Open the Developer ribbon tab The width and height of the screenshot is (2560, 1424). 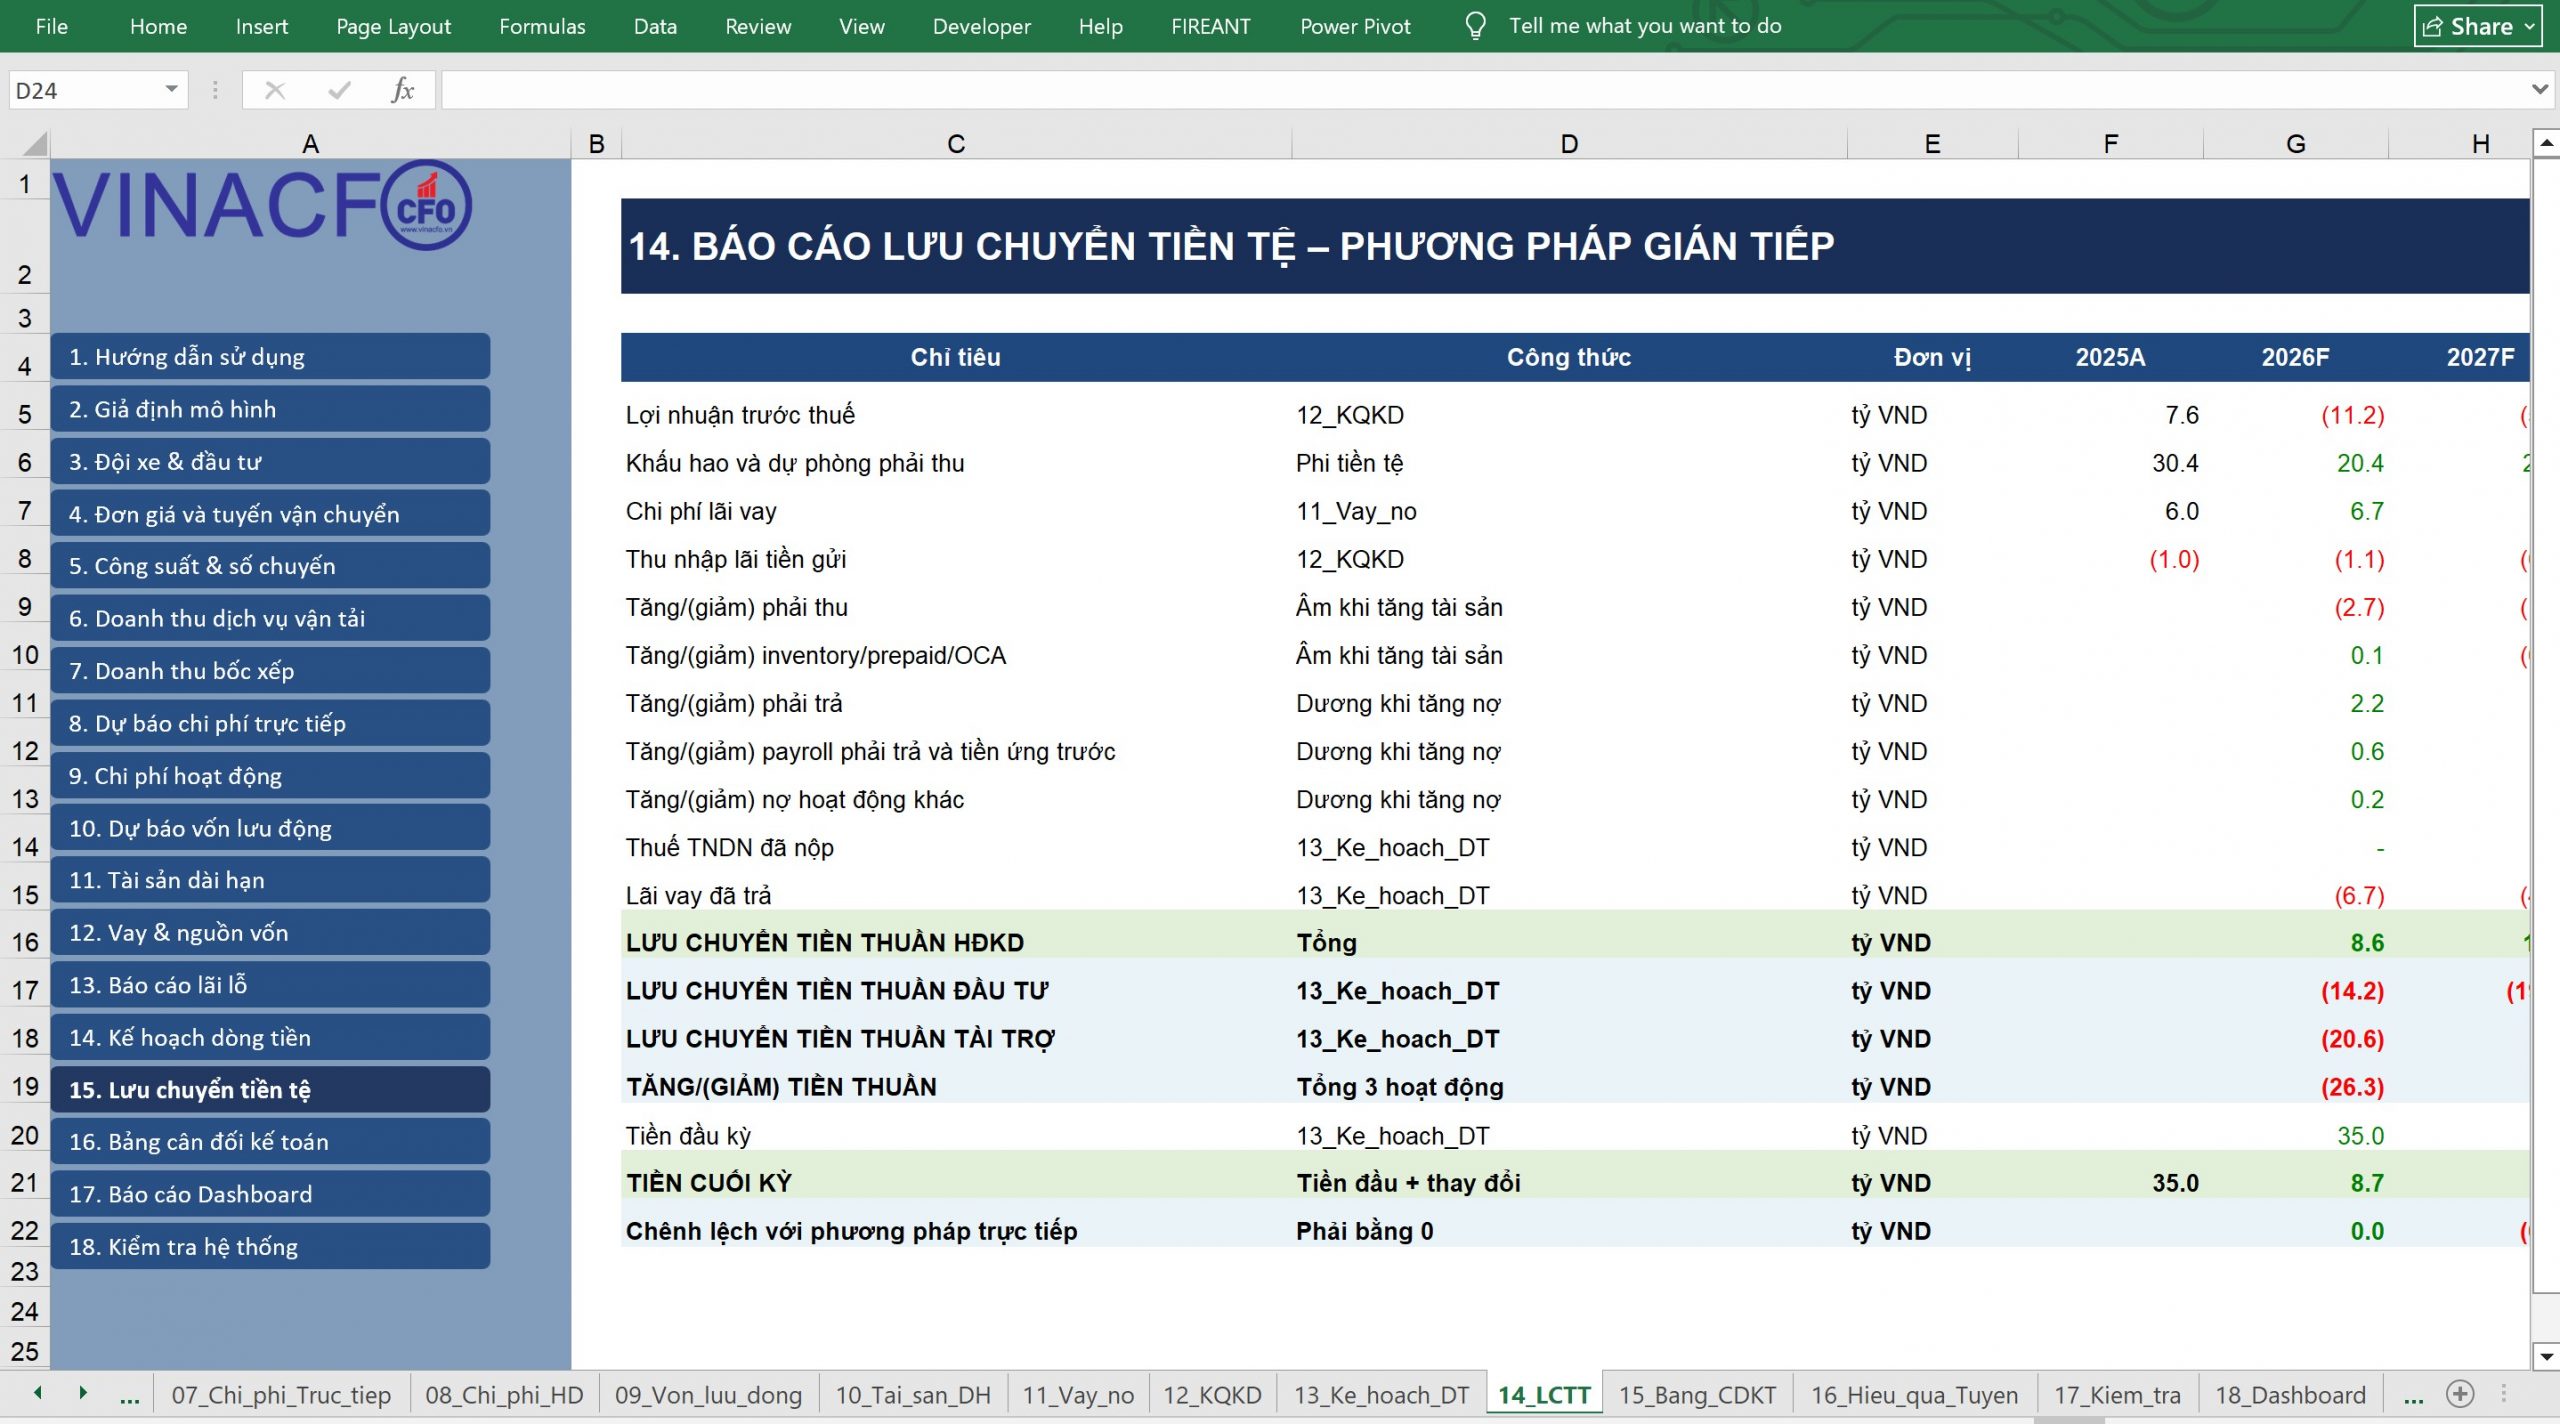[981, 26]
